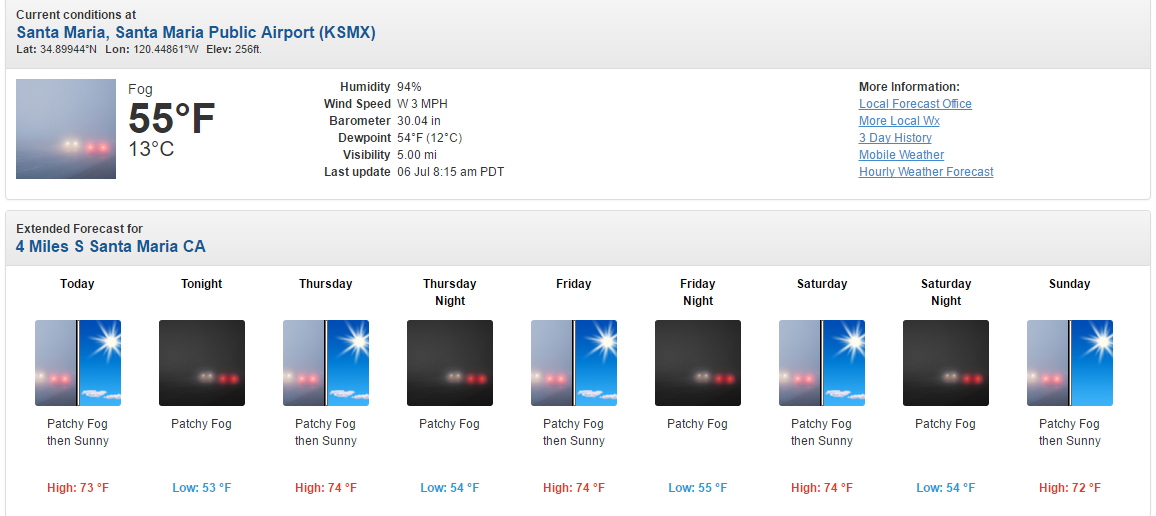Click Thursday's forecast weather icon
The width and height of the screenshot is (1156, 516).
pyautogui.click(x=326, y=363)
